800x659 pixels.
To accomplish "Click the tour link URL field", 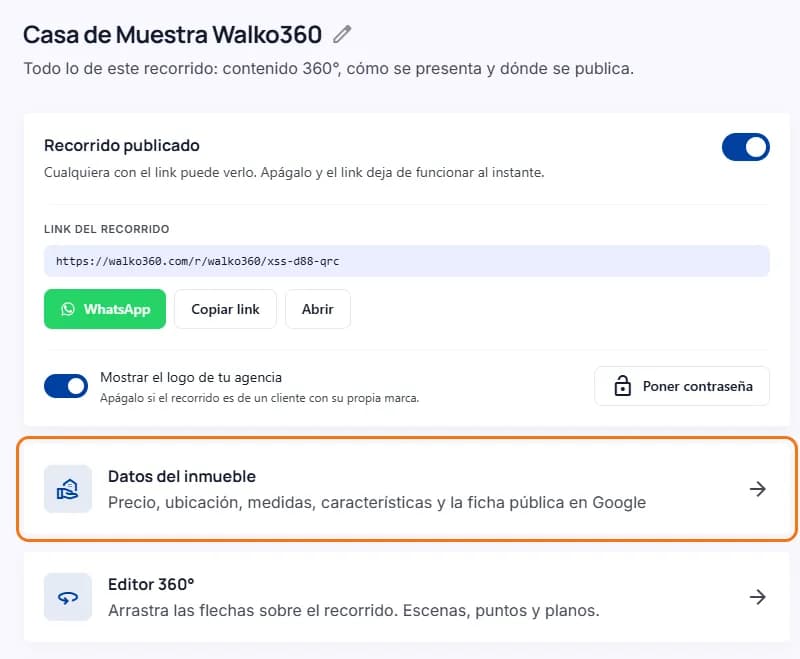I will click(x=406, y=261).
